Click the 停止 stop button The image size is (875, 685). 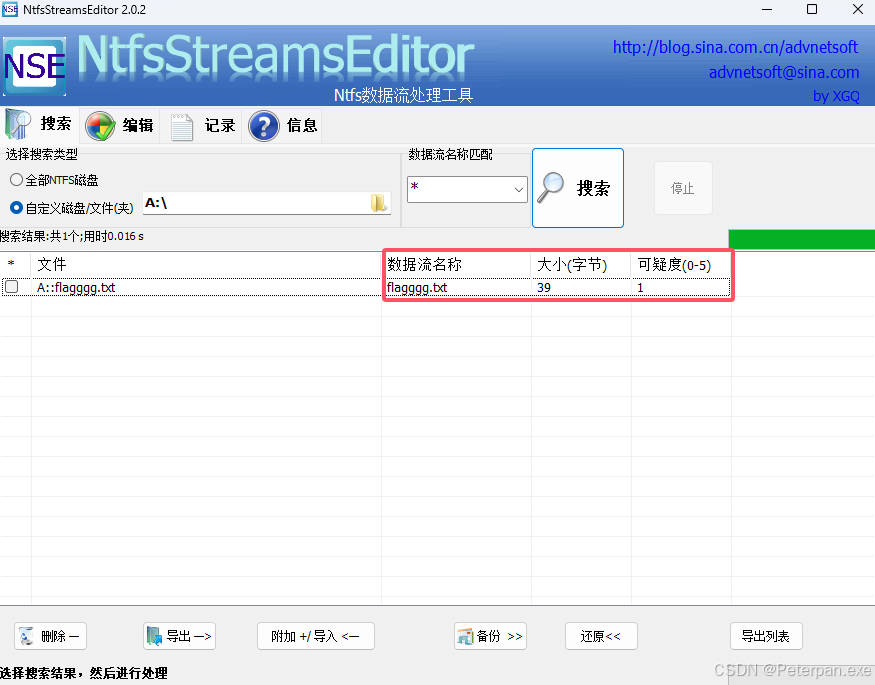(683, 188)
